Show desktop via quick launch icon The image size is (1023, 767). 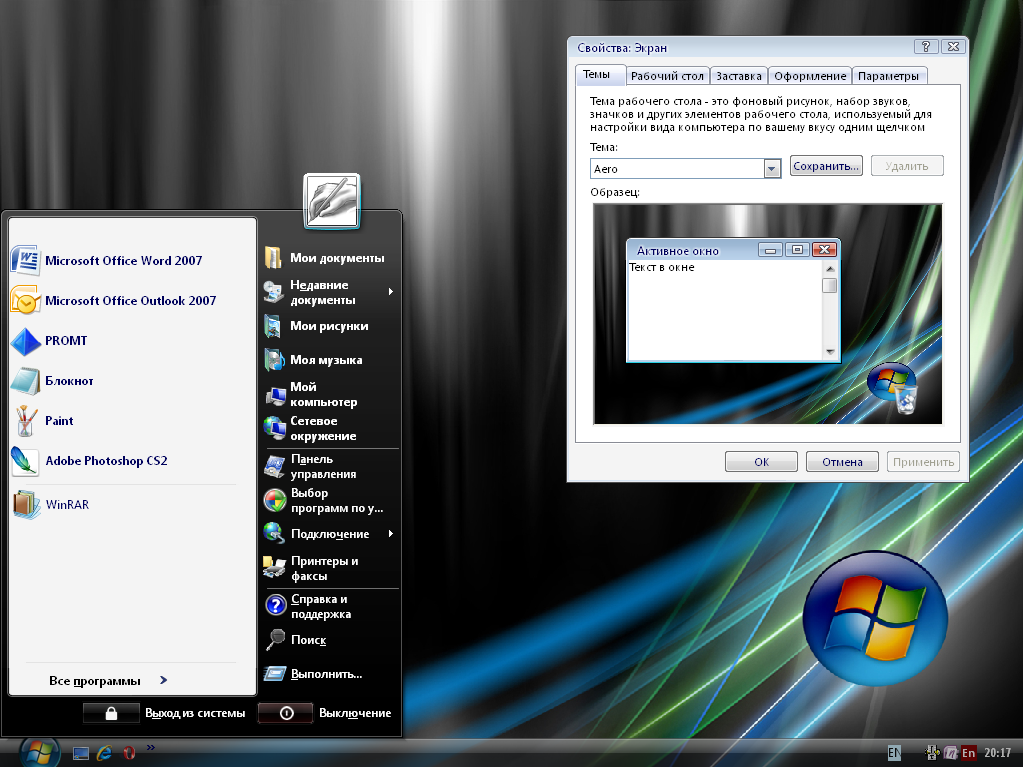(81, 753)
